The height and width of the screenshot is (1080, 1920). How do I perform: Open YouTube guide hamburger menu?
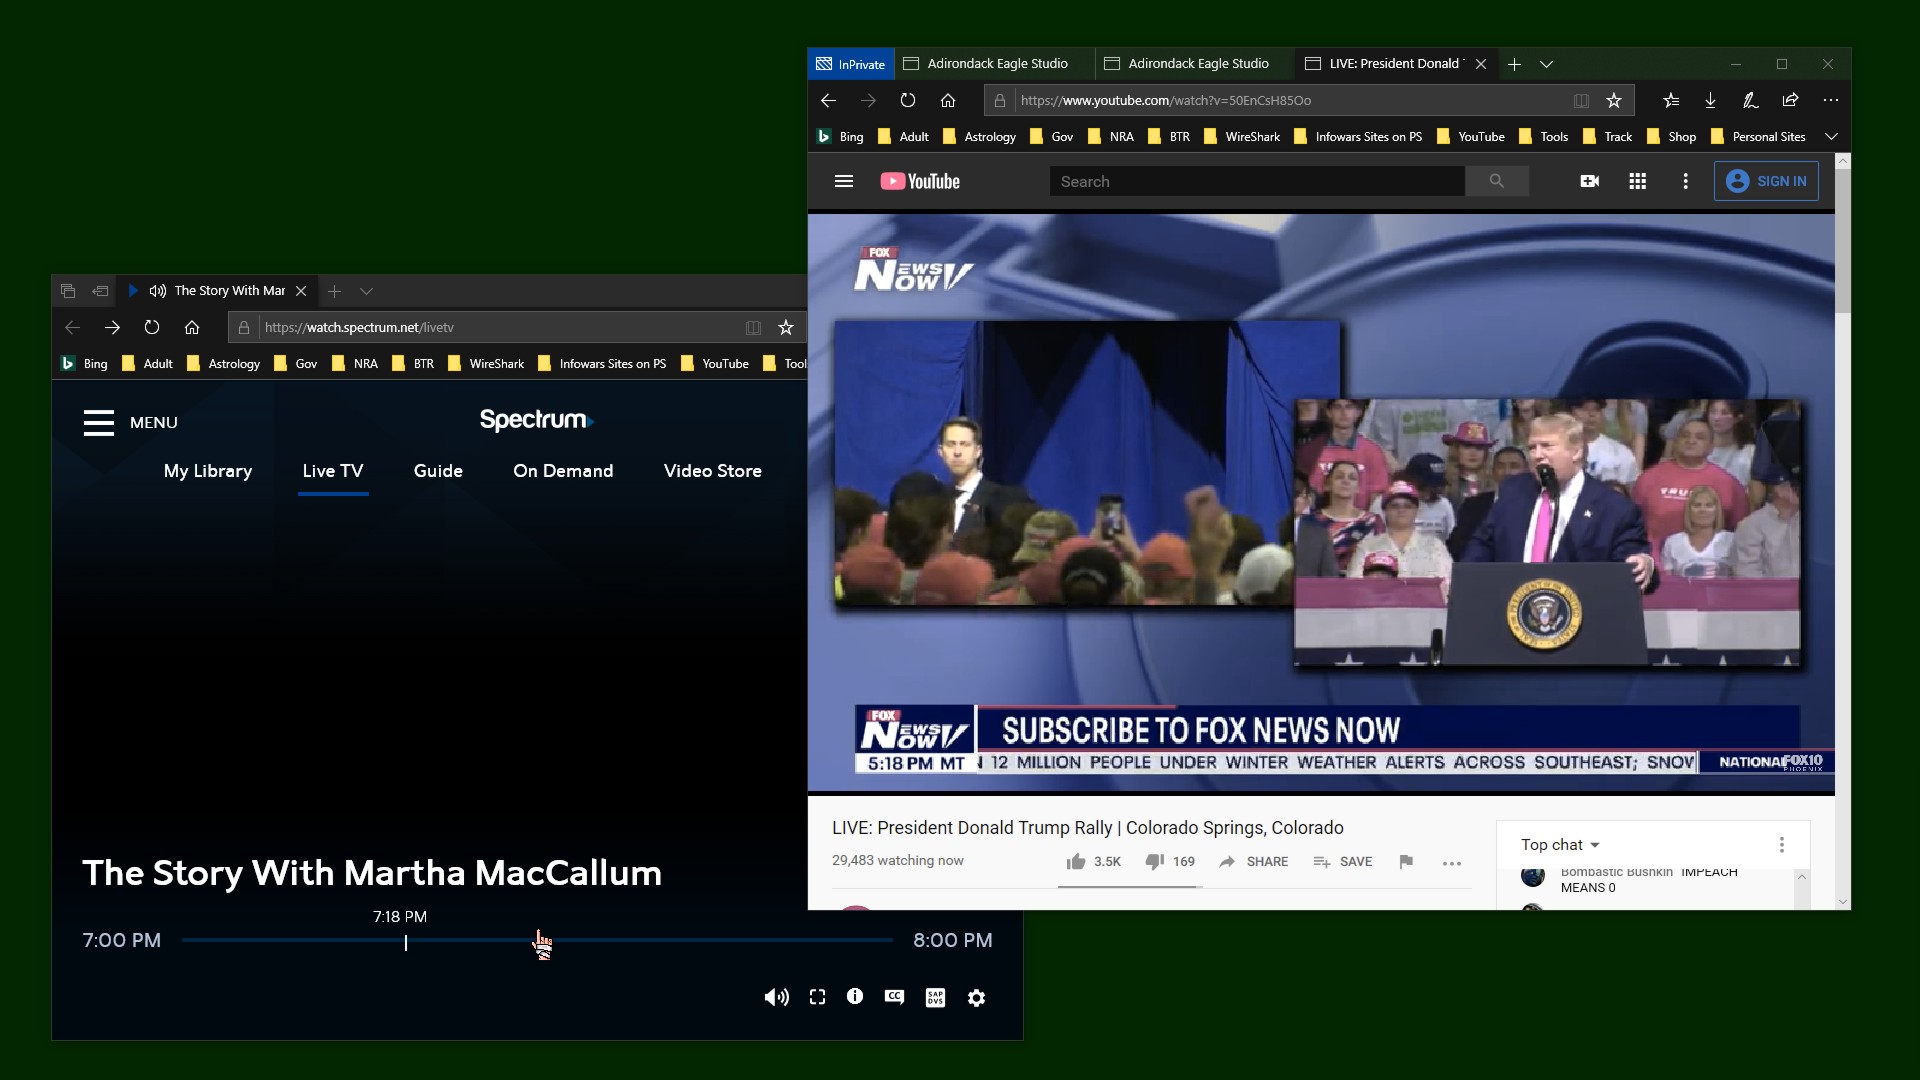[x=844, y=181]
